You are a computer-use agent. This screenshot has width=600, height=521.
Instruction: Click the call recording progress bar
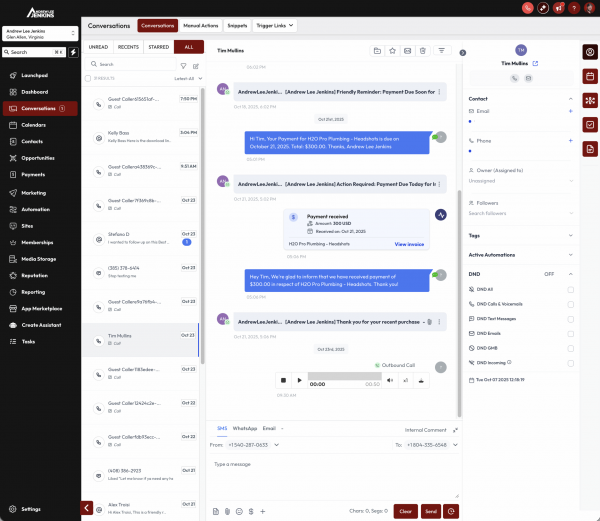[x=343, y=377]
